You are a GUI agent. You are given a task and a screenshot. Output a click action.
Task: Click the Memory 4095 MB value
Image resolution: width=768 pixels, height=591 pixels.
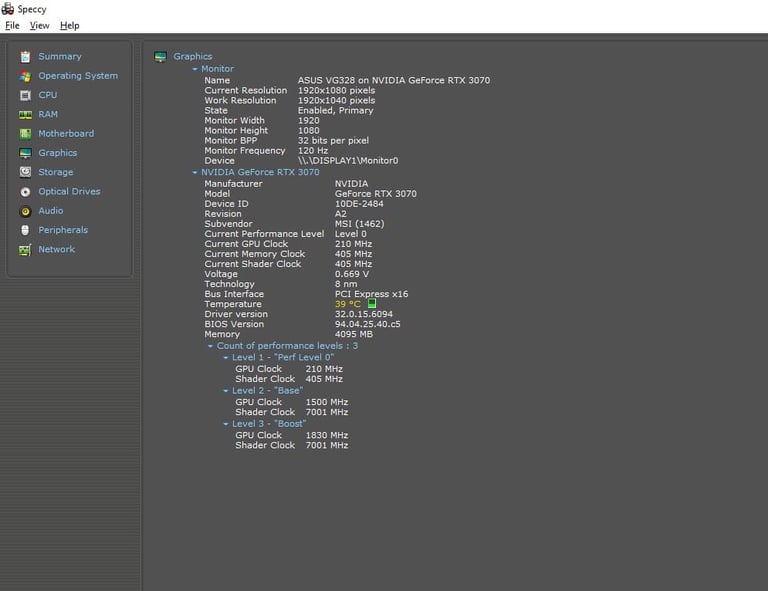(x=354, y=334)
